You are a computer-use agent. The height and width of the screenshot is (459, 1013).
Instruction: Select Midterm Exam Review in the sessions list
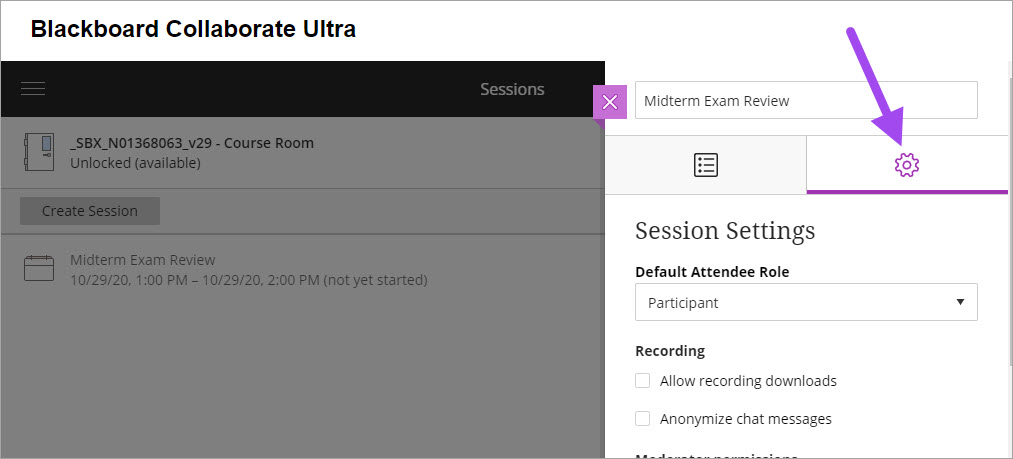143,260
